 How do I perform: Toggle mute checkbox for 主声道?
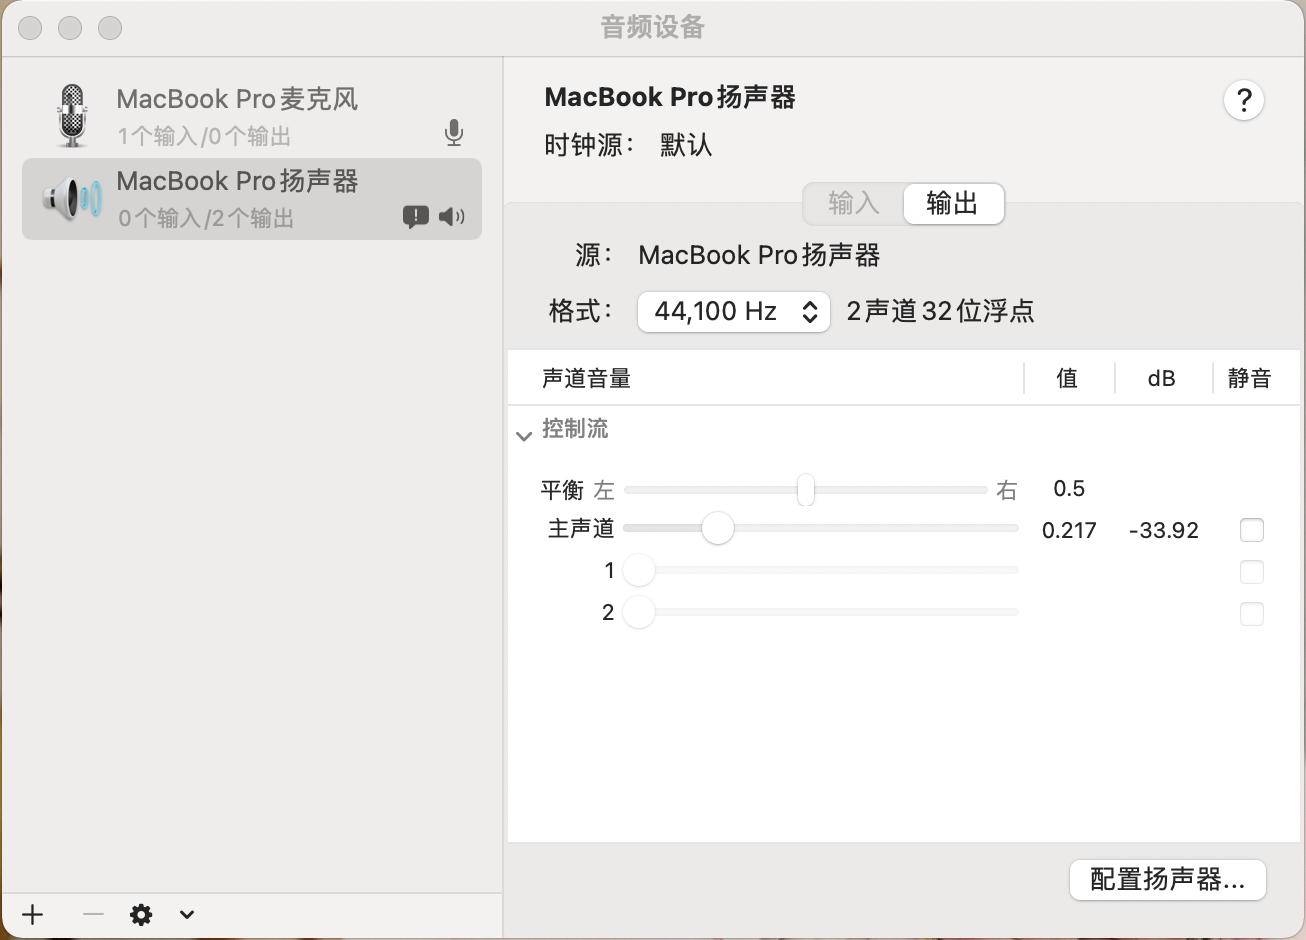pyautogui.click(x=1251, y=530)
